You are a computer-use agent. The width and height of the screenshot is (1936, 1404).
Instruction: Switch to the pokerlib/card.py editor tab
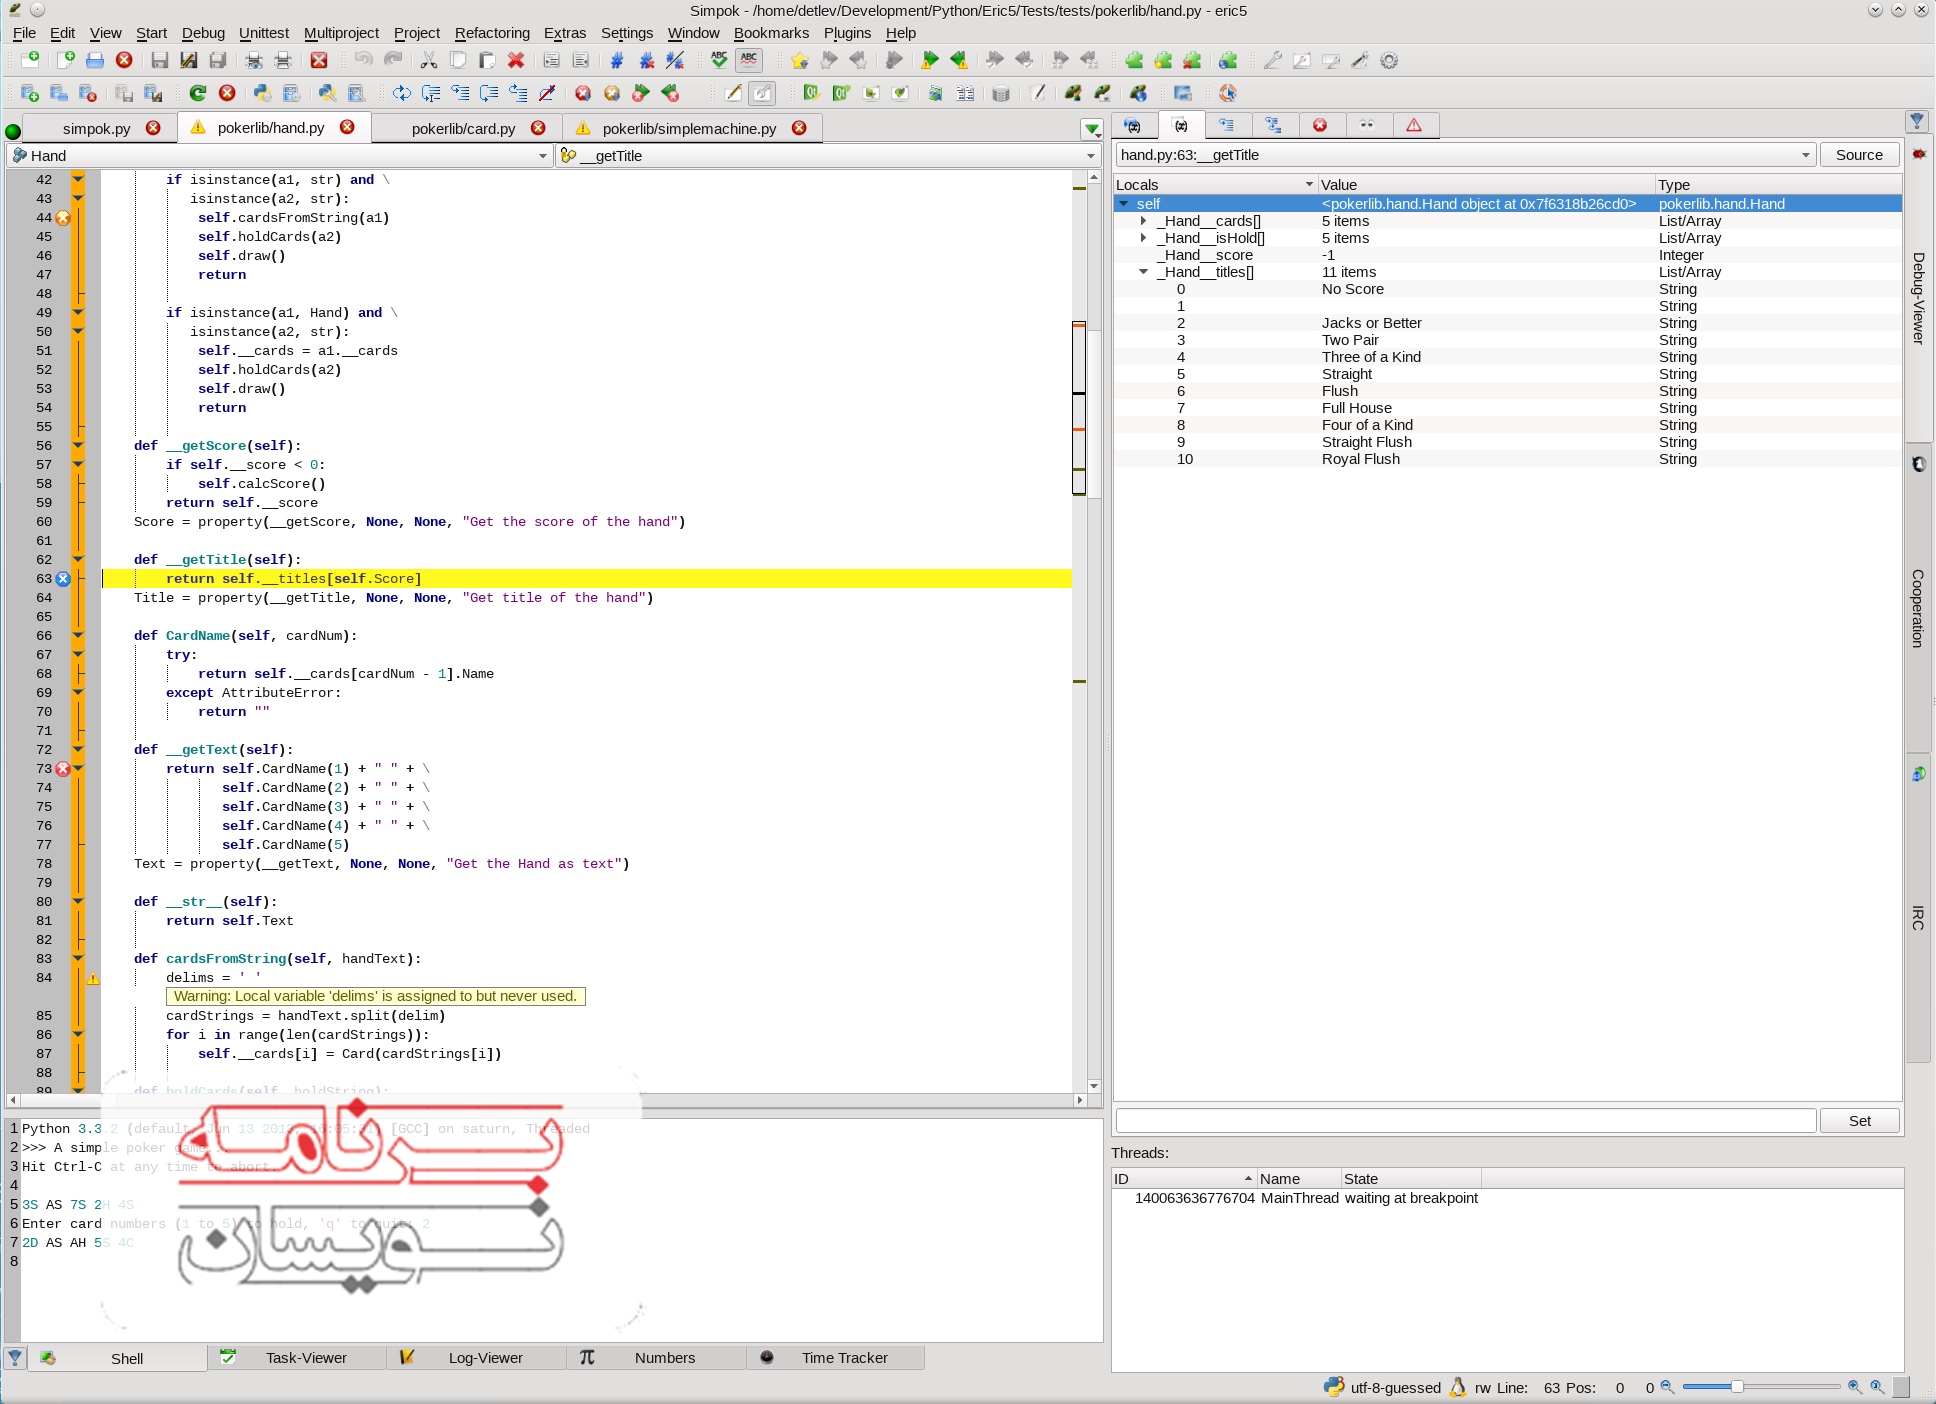point(463,128)
